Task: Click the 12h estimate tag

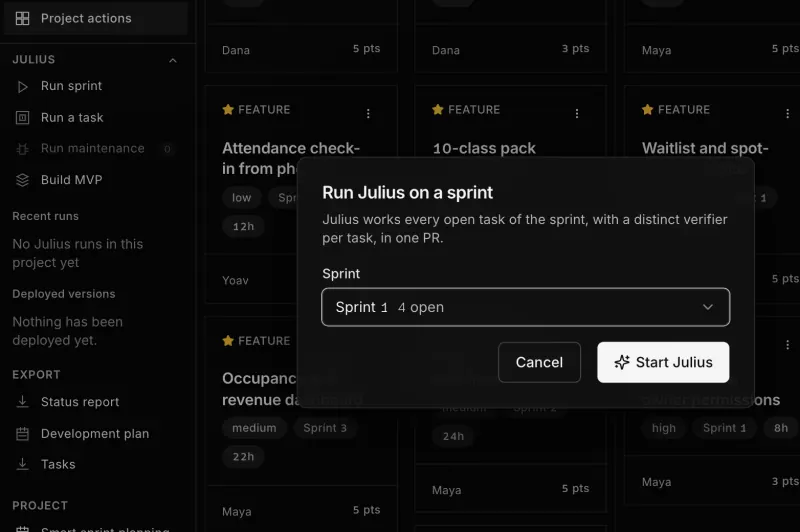Action: (243, 226)
